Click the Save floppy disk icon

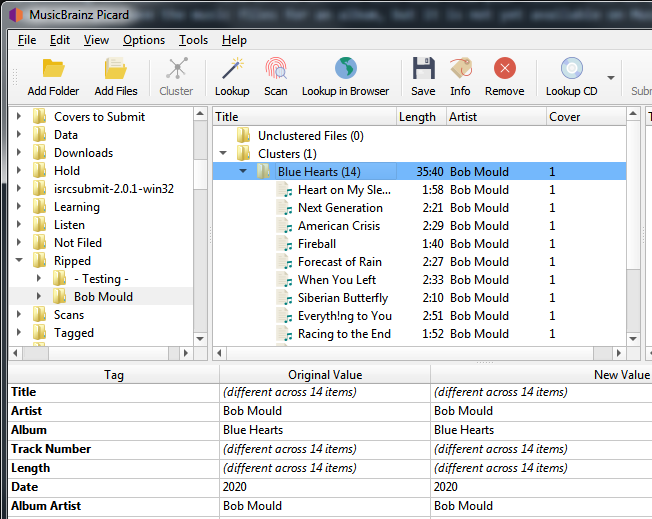(x=423, y=69)
